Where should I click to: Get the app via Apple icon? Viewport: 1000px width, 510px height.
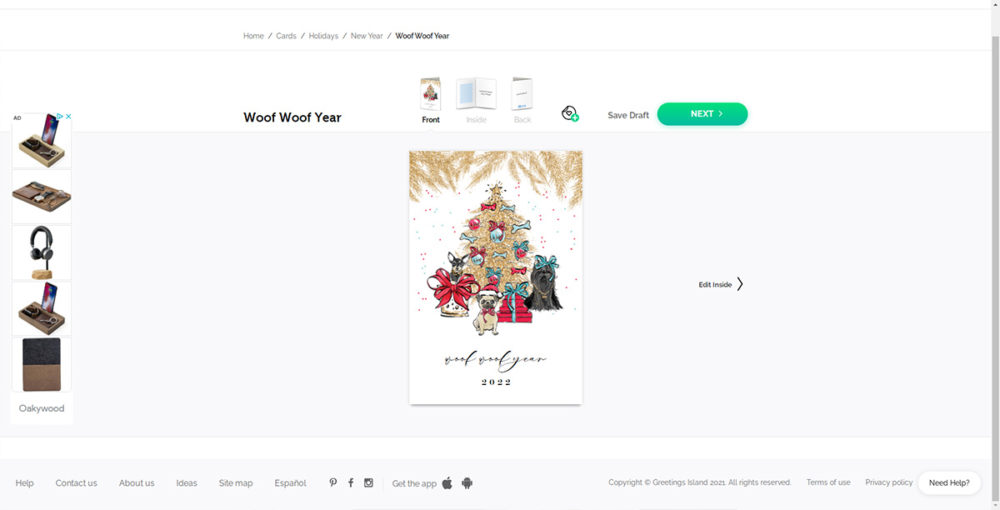(447, 483)
